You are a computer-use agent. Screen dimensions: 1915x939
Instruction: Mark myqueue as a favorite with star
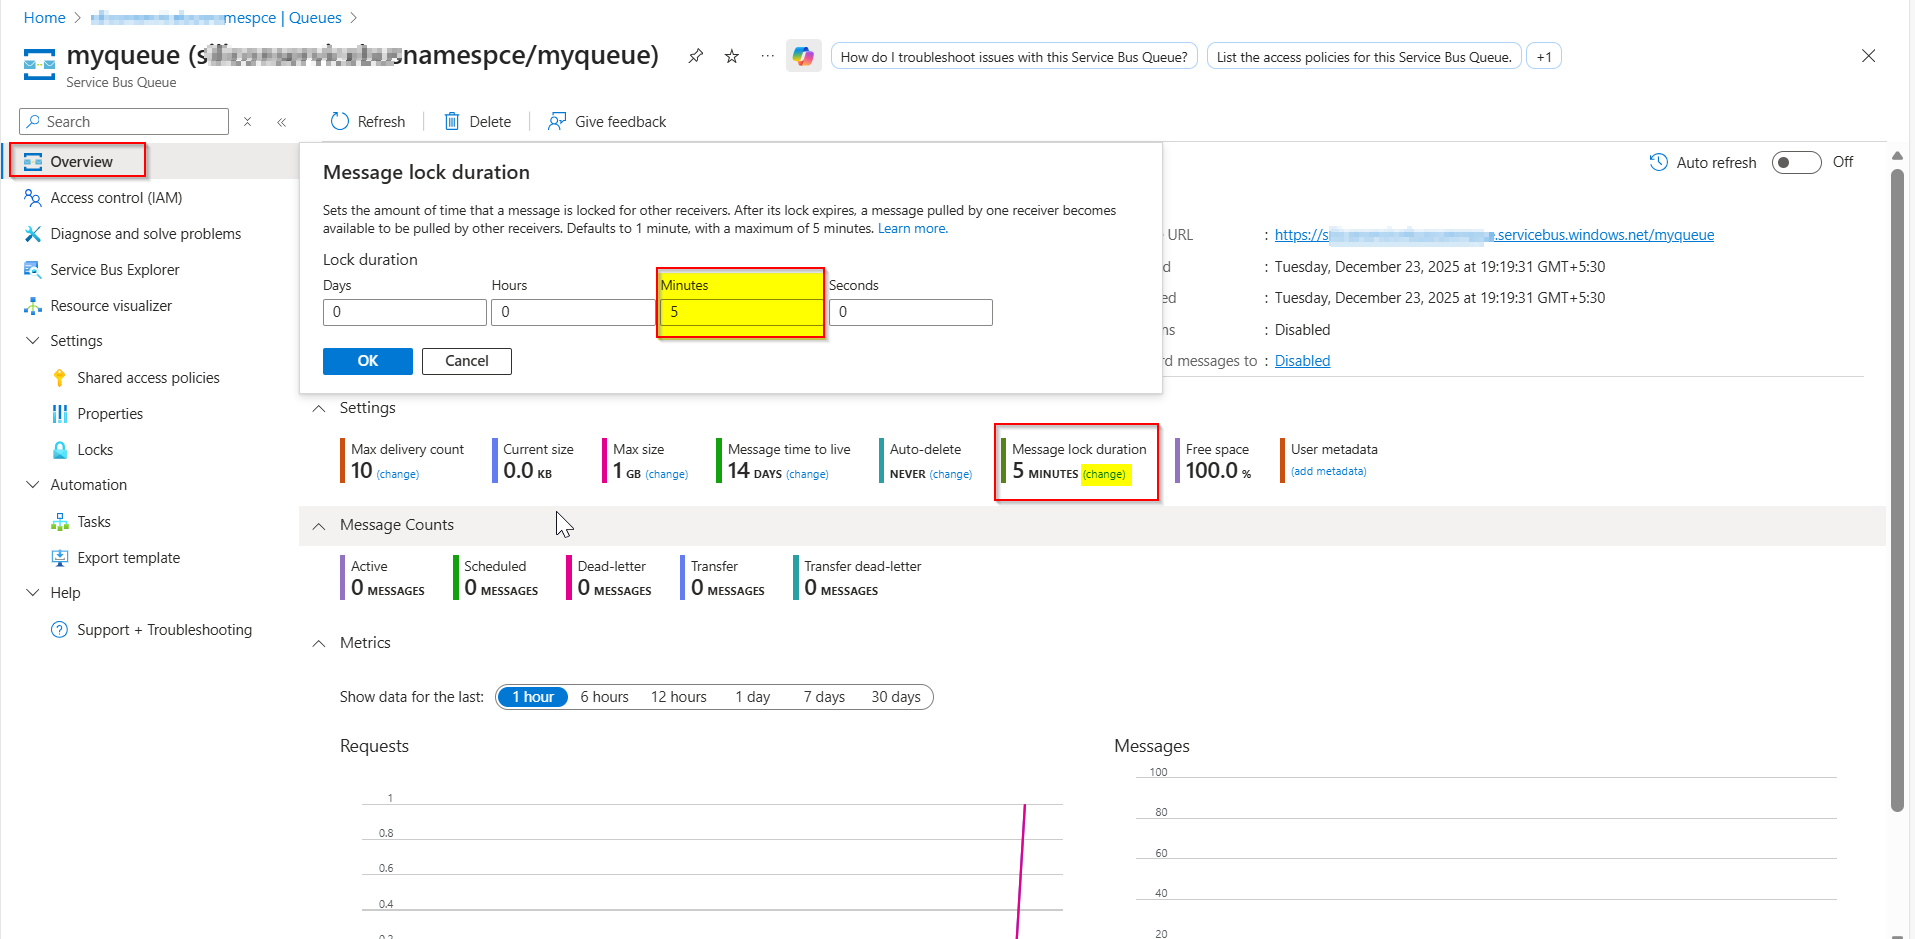point(732,56)
